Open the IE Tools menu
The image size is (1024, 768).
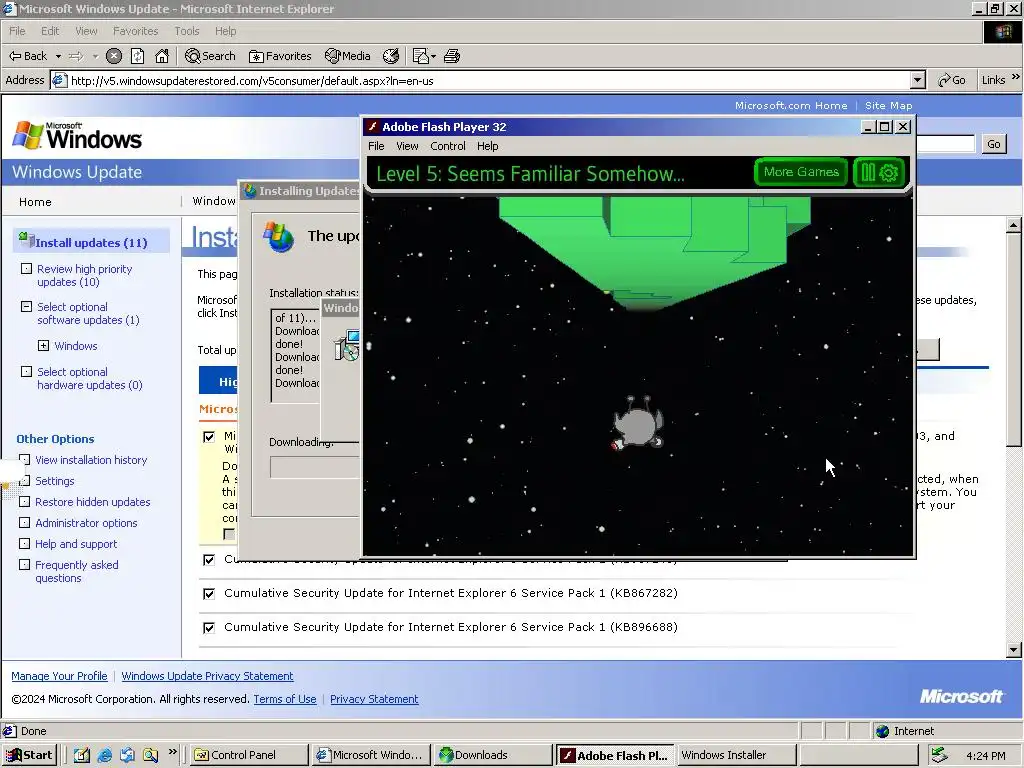(x=186, y=31)
